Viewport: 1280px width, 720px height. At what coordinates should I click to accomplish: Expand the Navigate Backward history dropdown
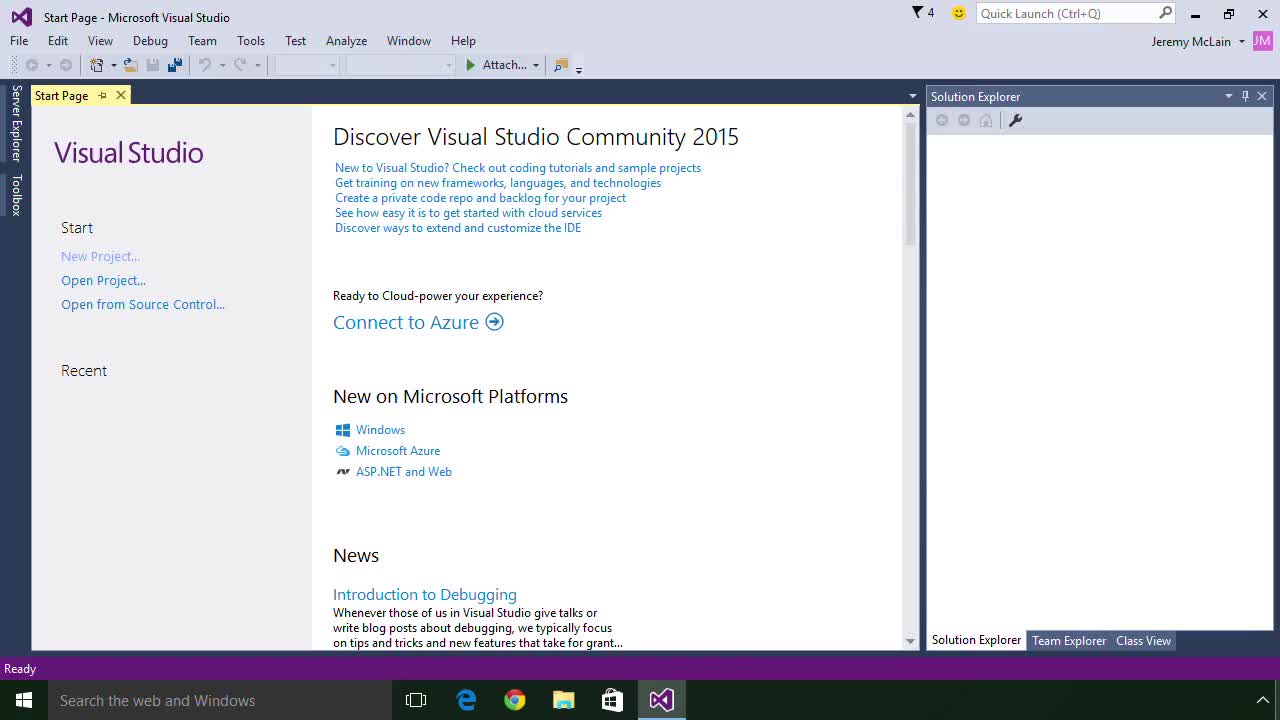click(48, 65)
